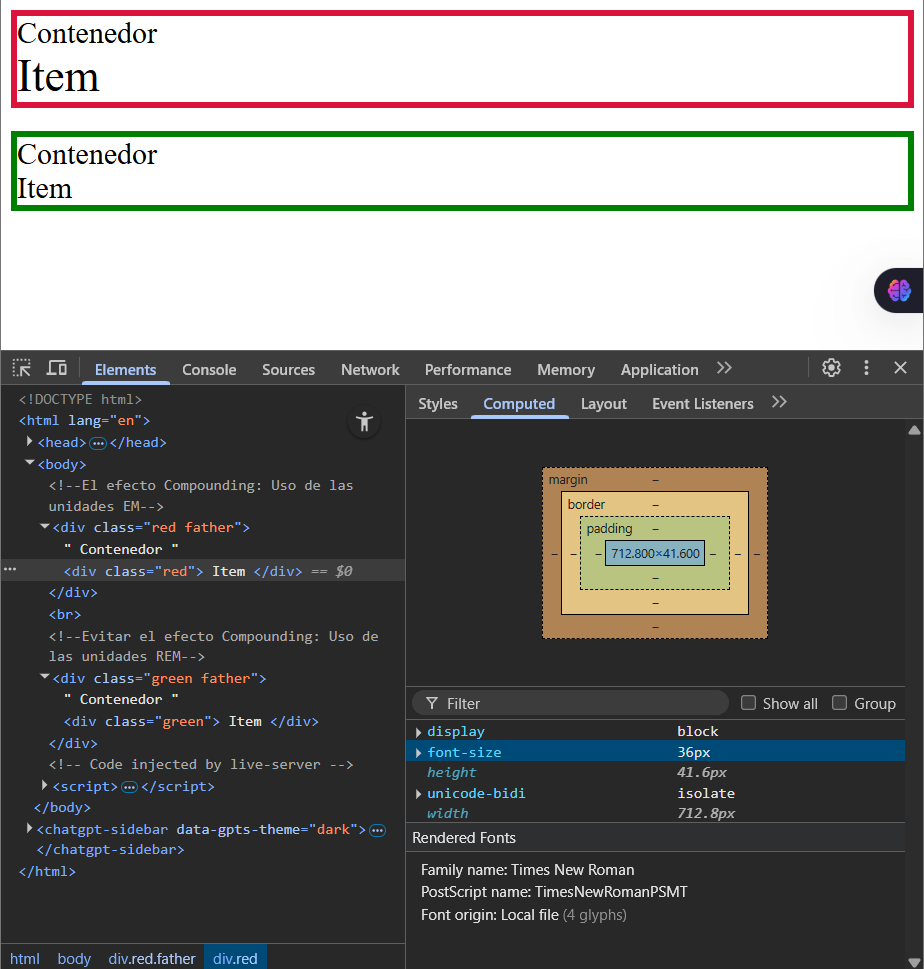
Task: Expand the font-size computed property
Action: (418, 753)
